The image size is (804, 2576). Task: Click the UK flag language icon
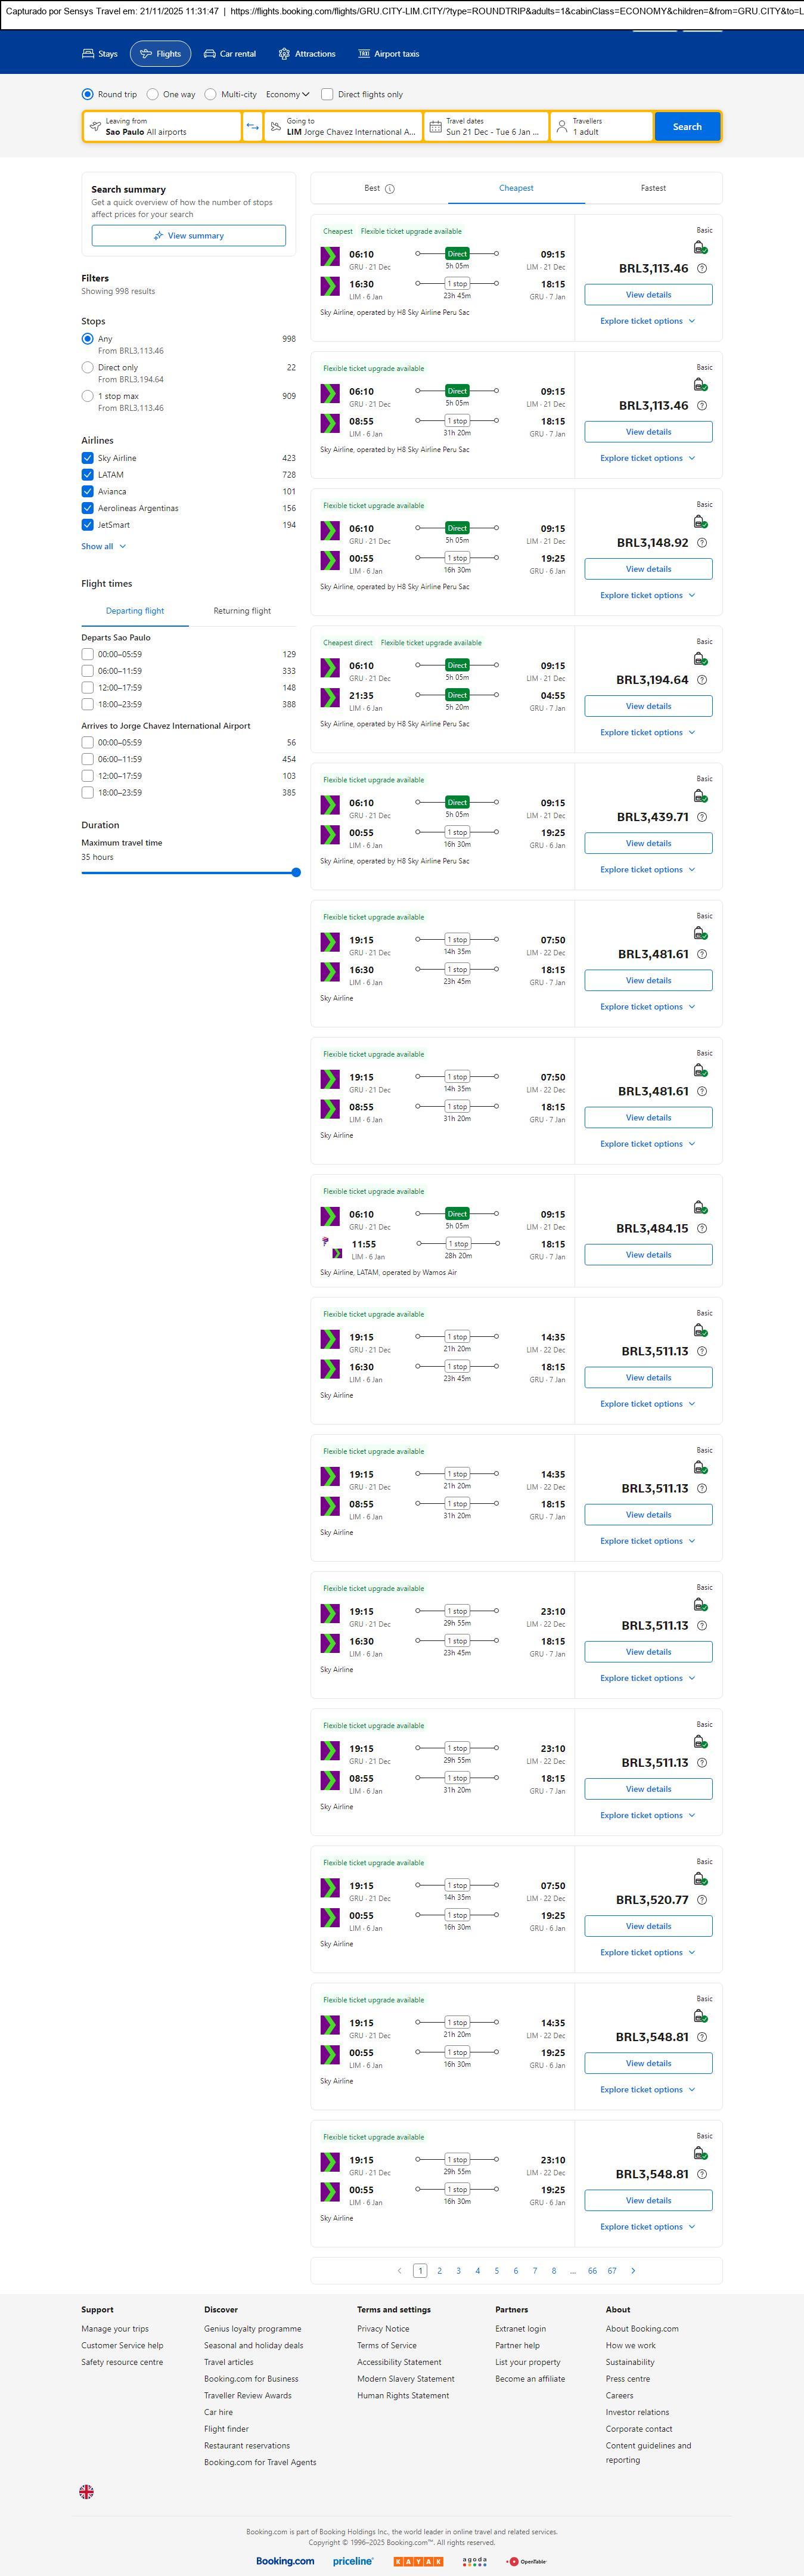(87, 2491)
